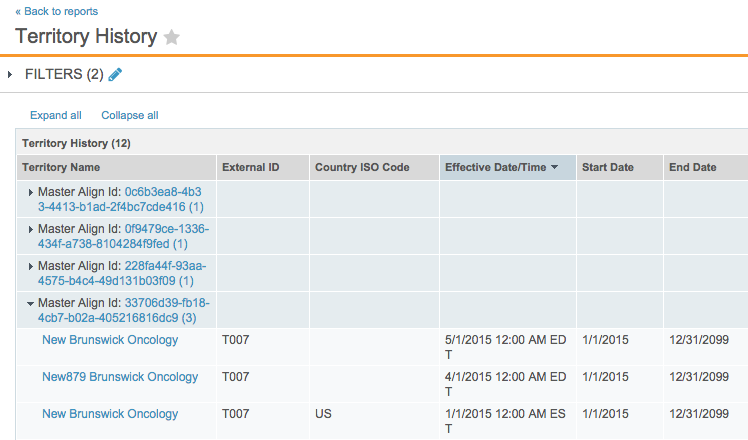The width and height of the screenshot is (748, 440).
Task: Click the Collapse all link
Action: point(129,115)
